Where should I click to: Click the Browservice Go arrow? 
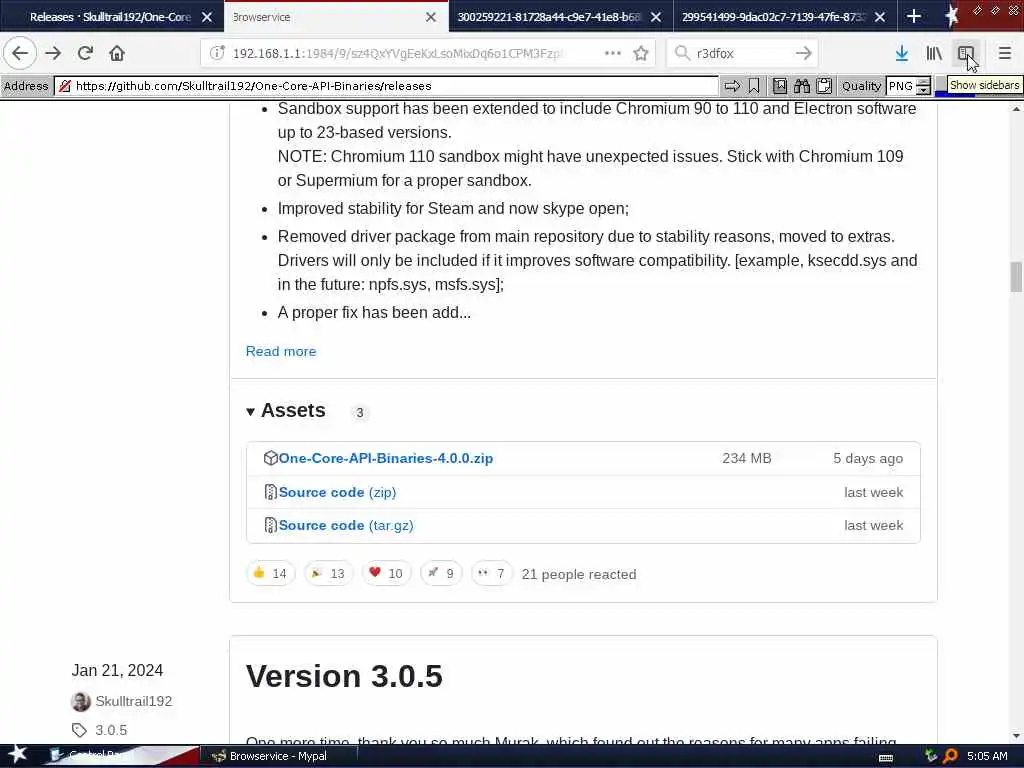point(732,86)
